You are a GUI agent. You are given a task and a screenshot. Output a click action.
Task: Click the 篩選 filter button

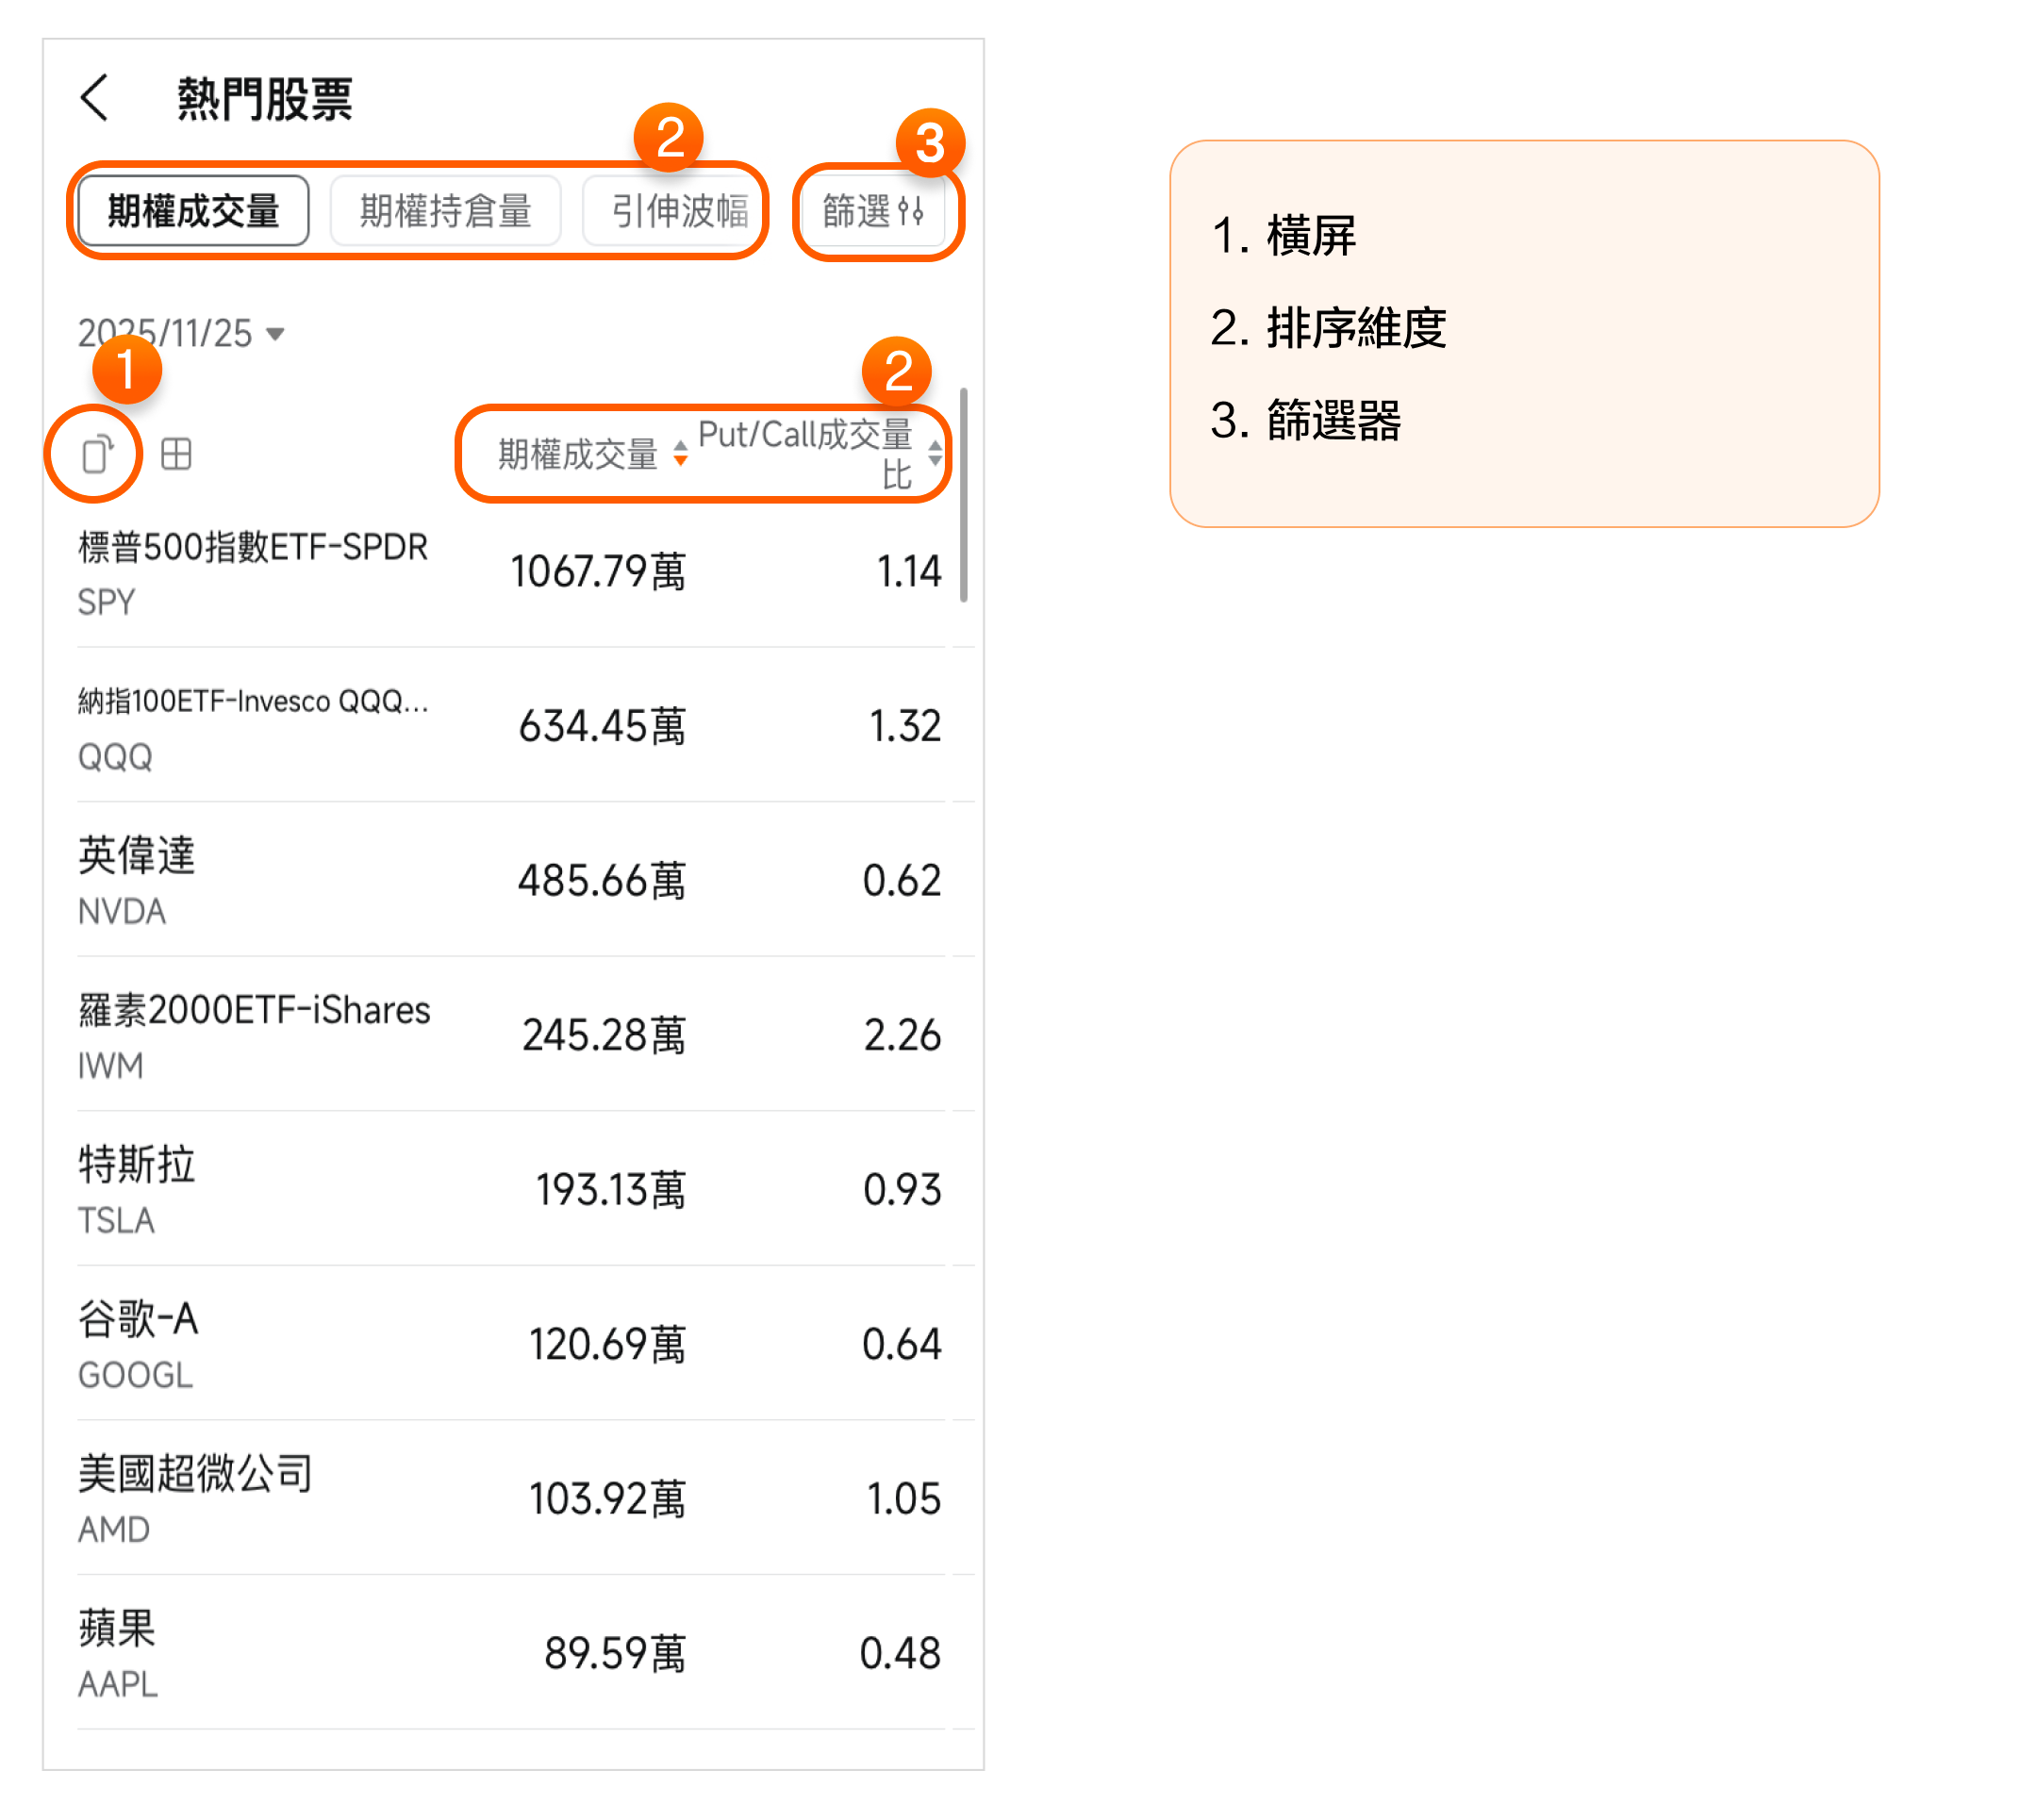[x=857, y=211]
